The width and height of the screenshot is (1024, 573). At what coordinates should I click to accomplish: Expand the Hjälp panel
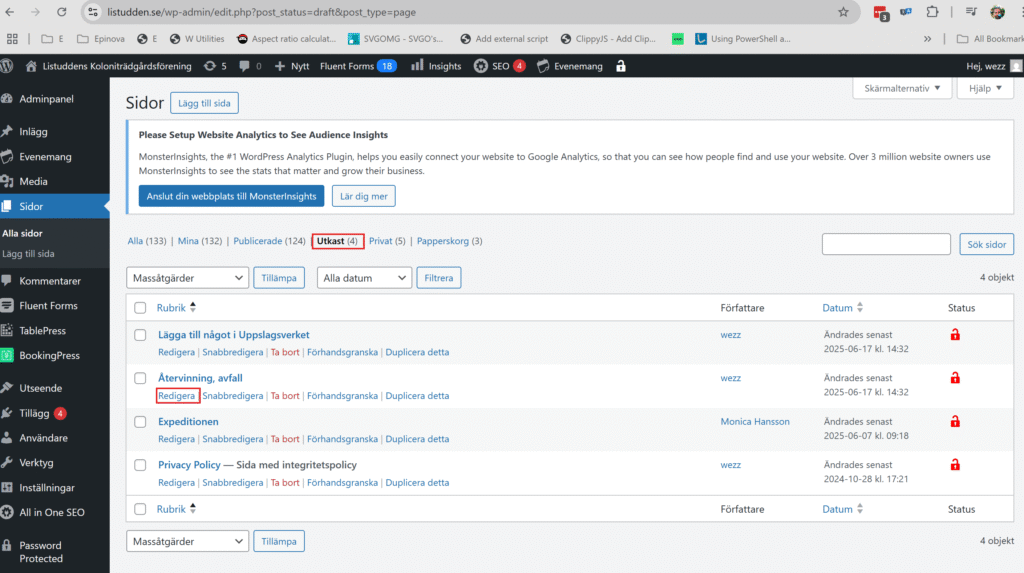click(x=985, y=88)
